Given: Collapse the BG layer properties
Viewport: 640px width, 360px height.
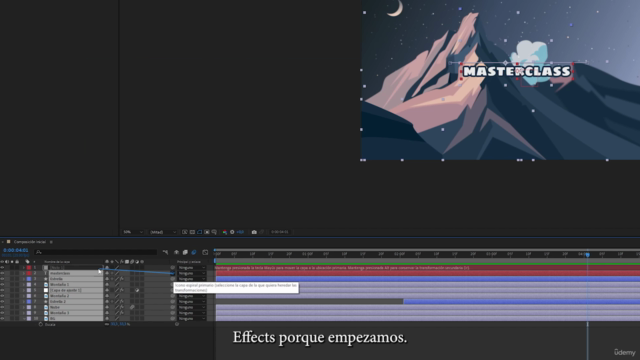Looking at the screenshot, I should [x=24, y=318].
